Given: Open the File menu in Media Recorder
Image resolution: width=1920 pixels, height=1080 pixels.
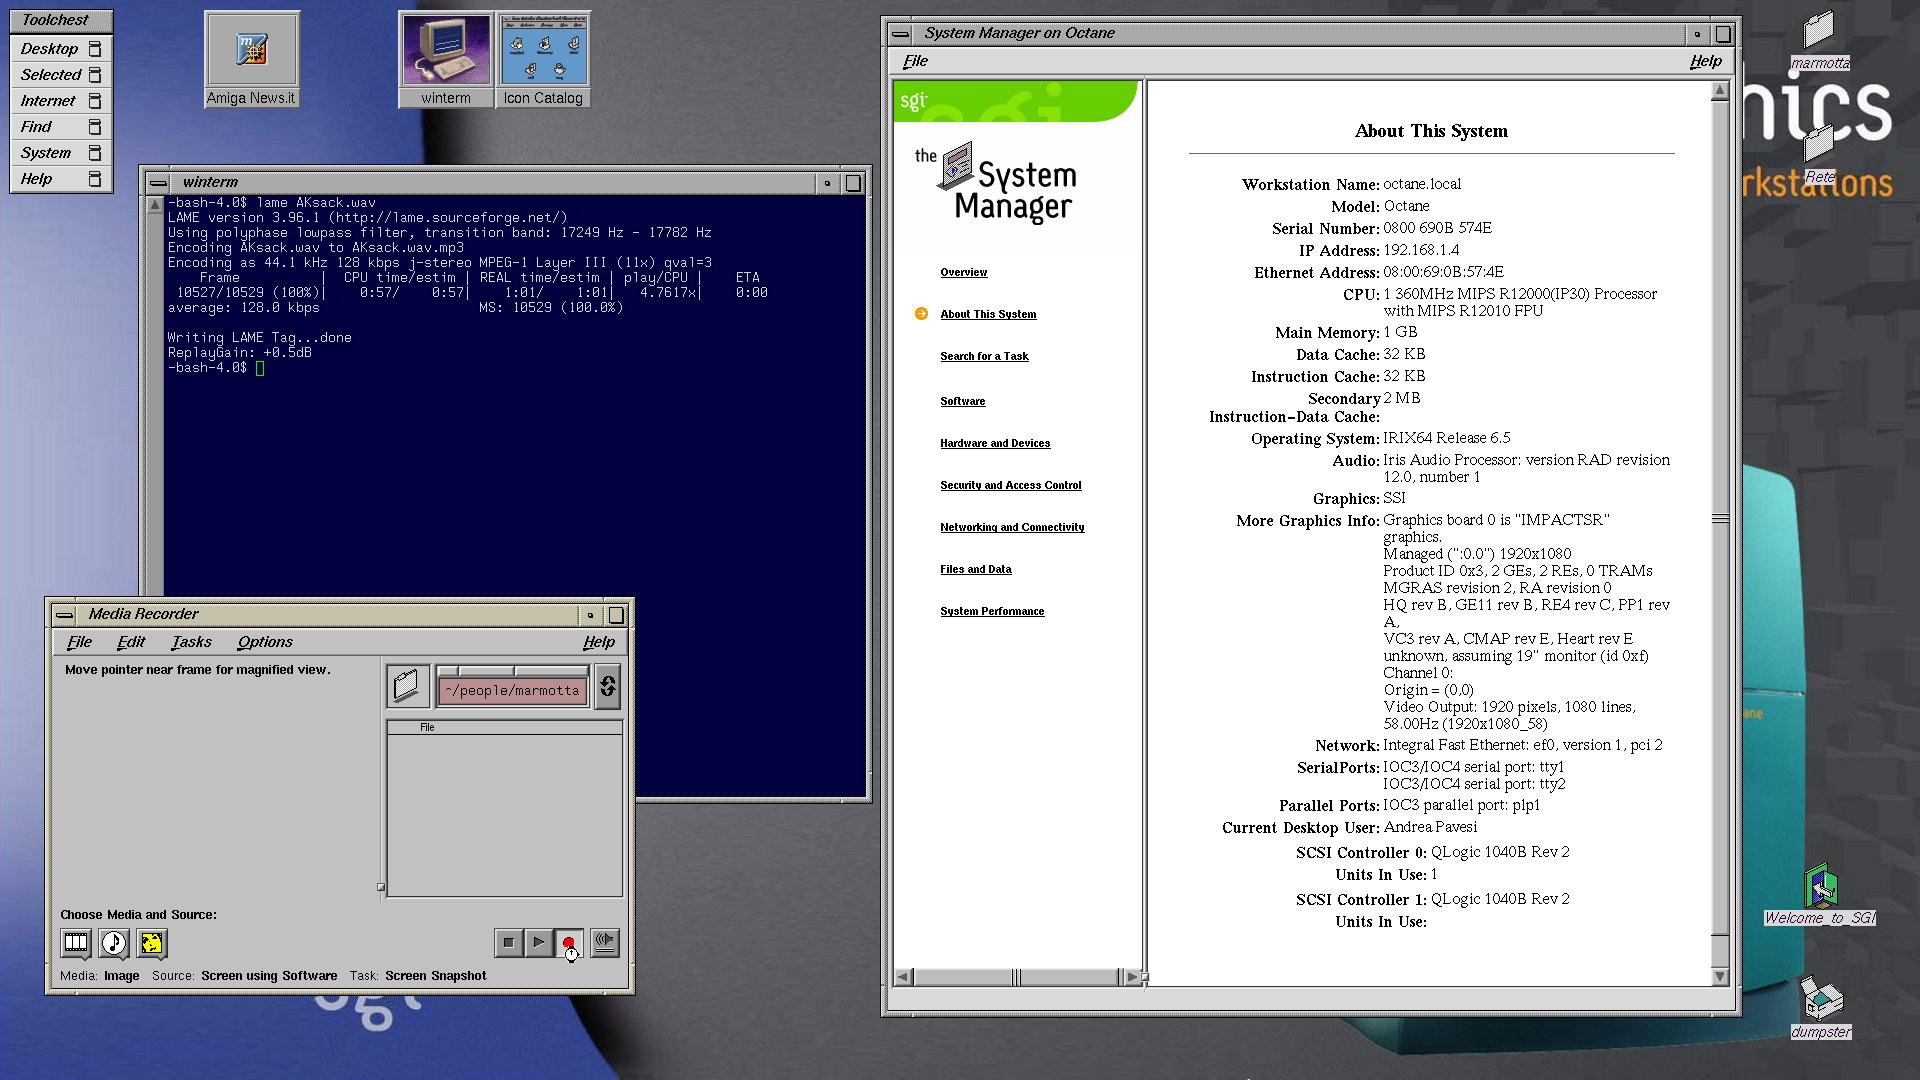Looking at the screenshot, I should click(x=79, y=642).
